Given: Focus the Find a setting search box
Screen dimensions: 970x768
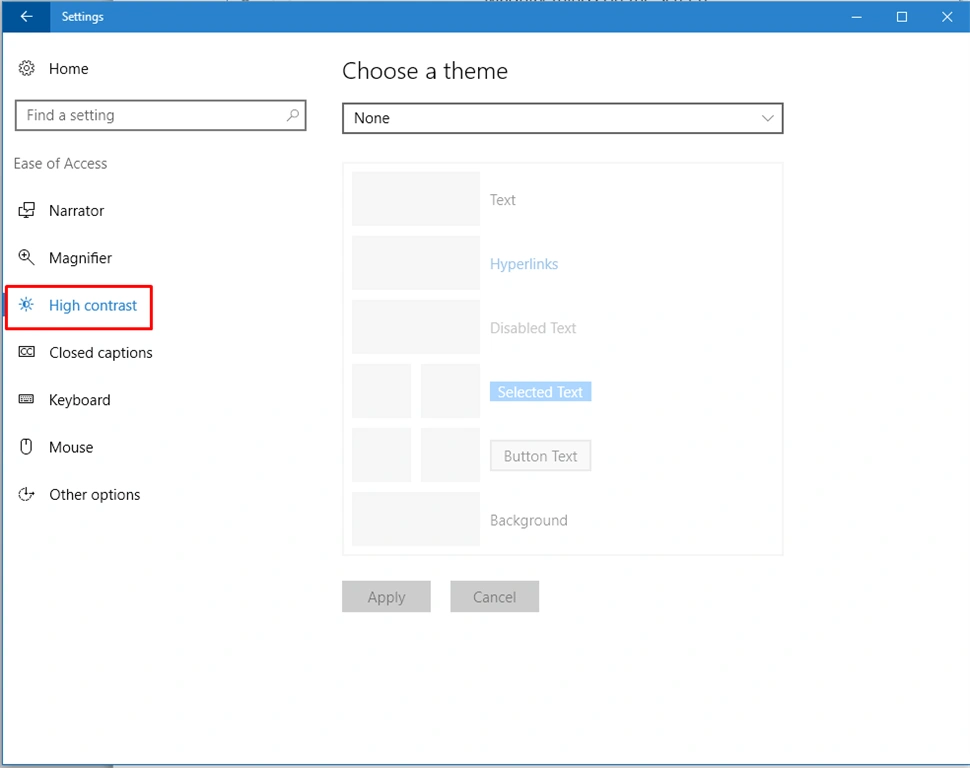Looking at the screenshot, I should (x=160, y=115).
